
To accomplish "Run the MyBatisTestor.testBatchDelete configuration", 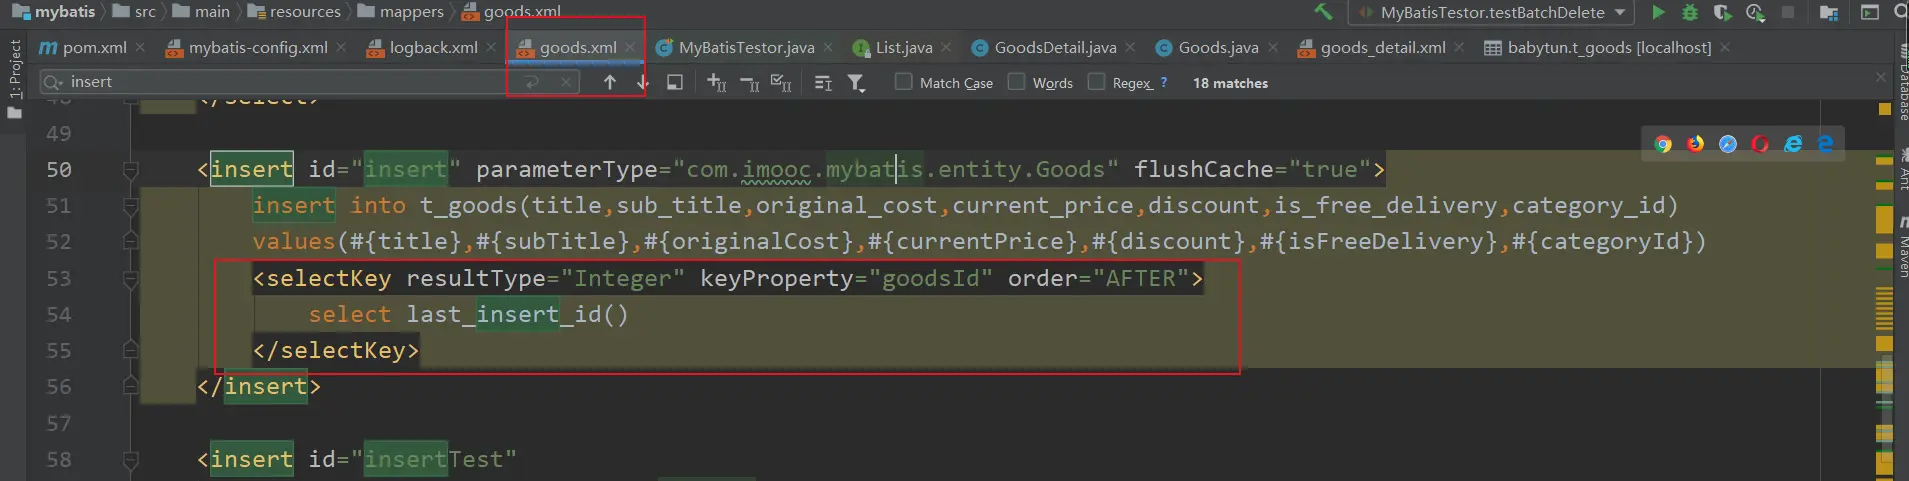I will click(x=1658, y=13).
